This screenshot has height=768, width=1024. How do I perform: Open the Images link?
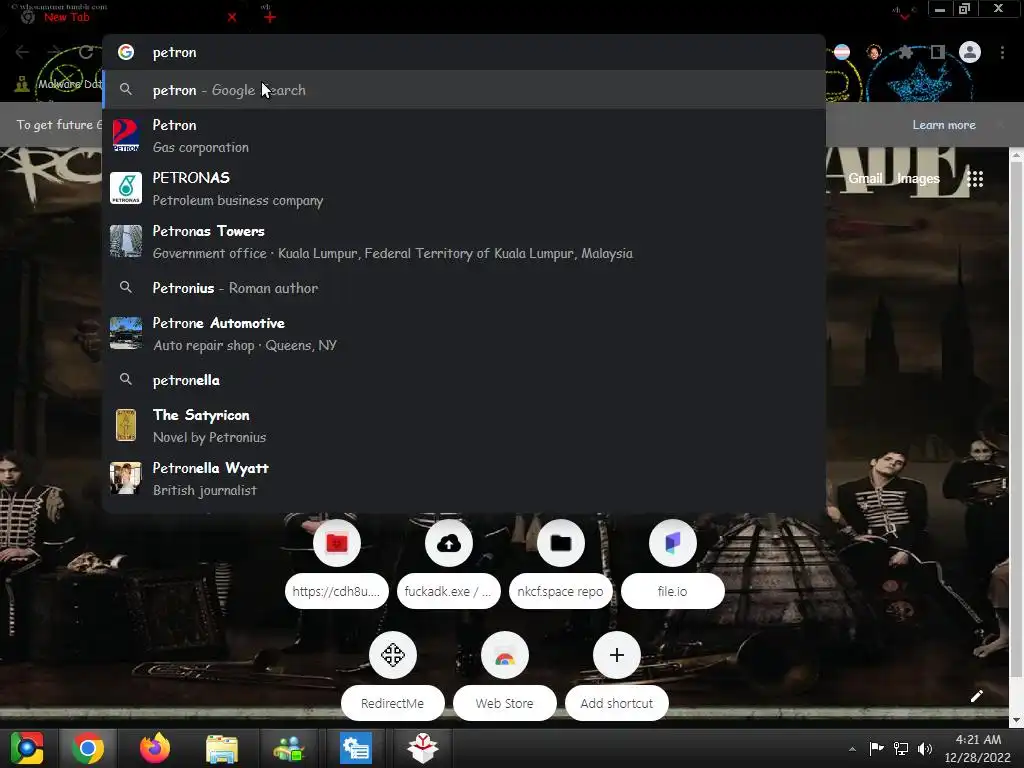(918, 178)
